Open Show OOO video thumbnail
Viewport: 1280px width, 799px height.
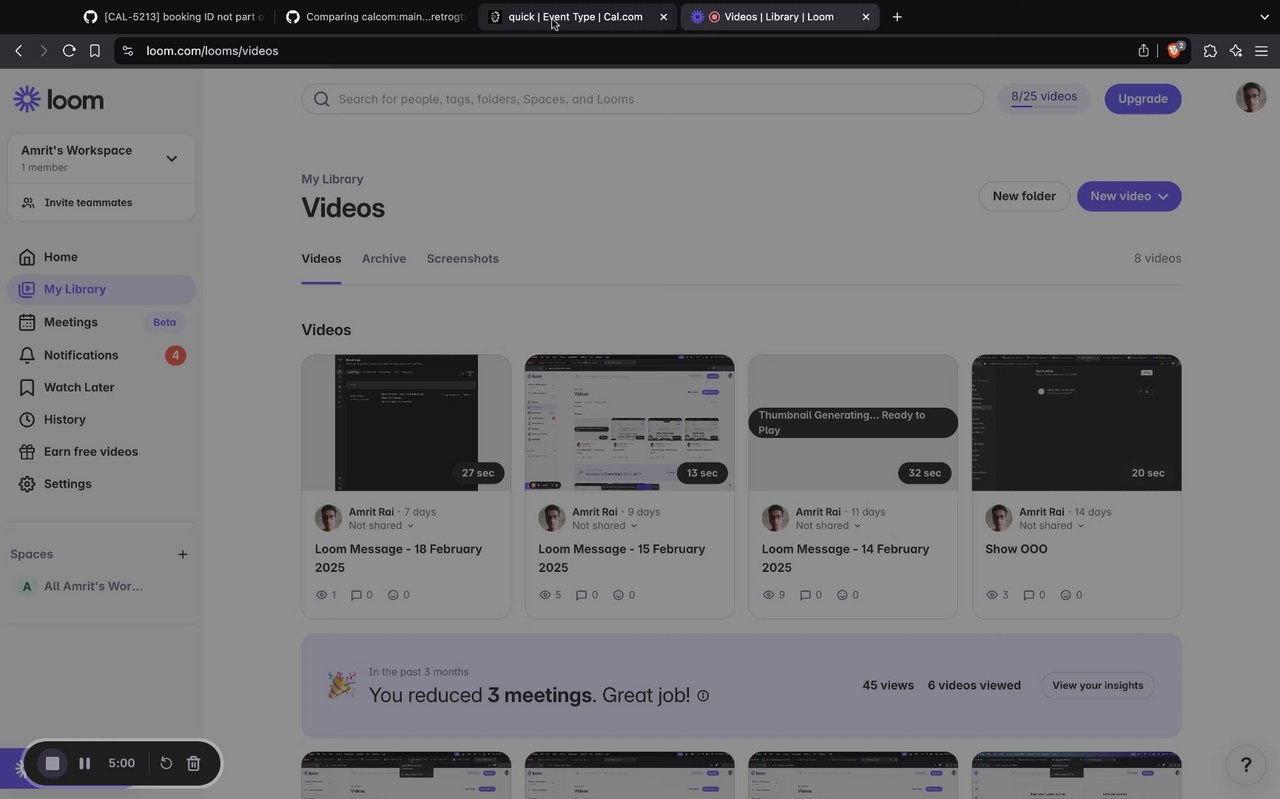1077,423
